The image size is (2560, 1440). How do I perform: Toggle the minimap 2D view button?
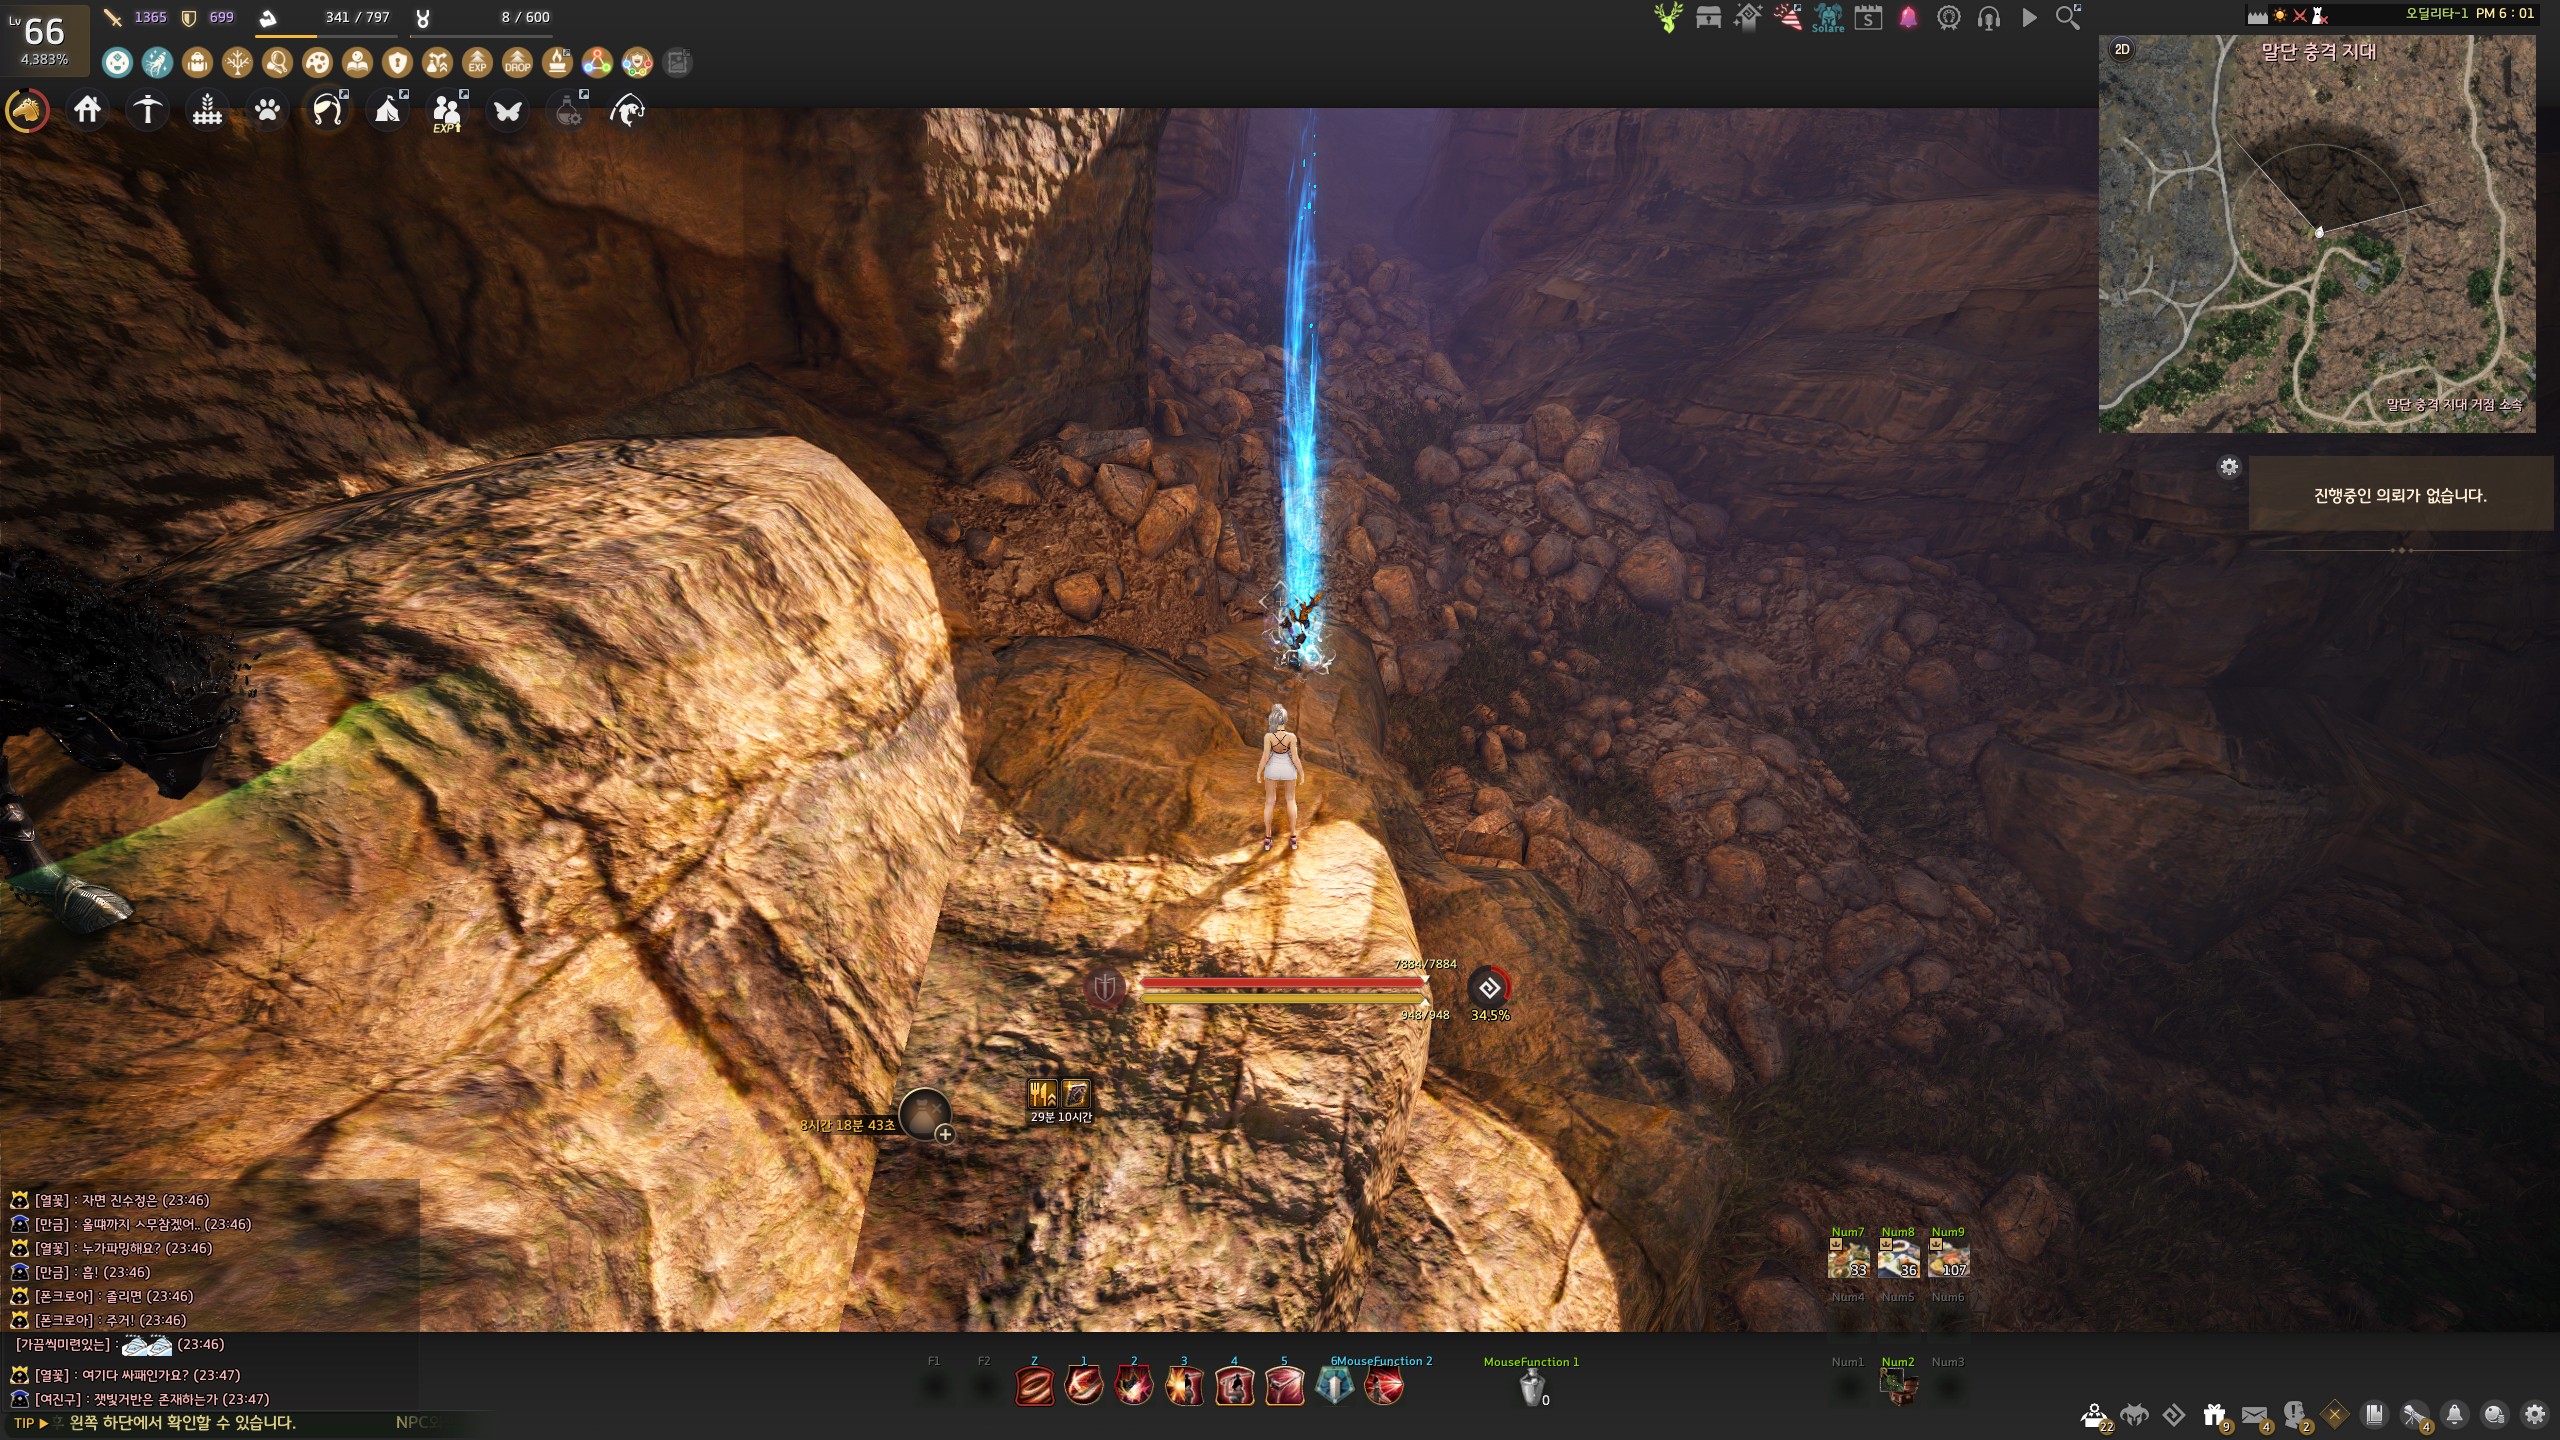pos(2122,49)
